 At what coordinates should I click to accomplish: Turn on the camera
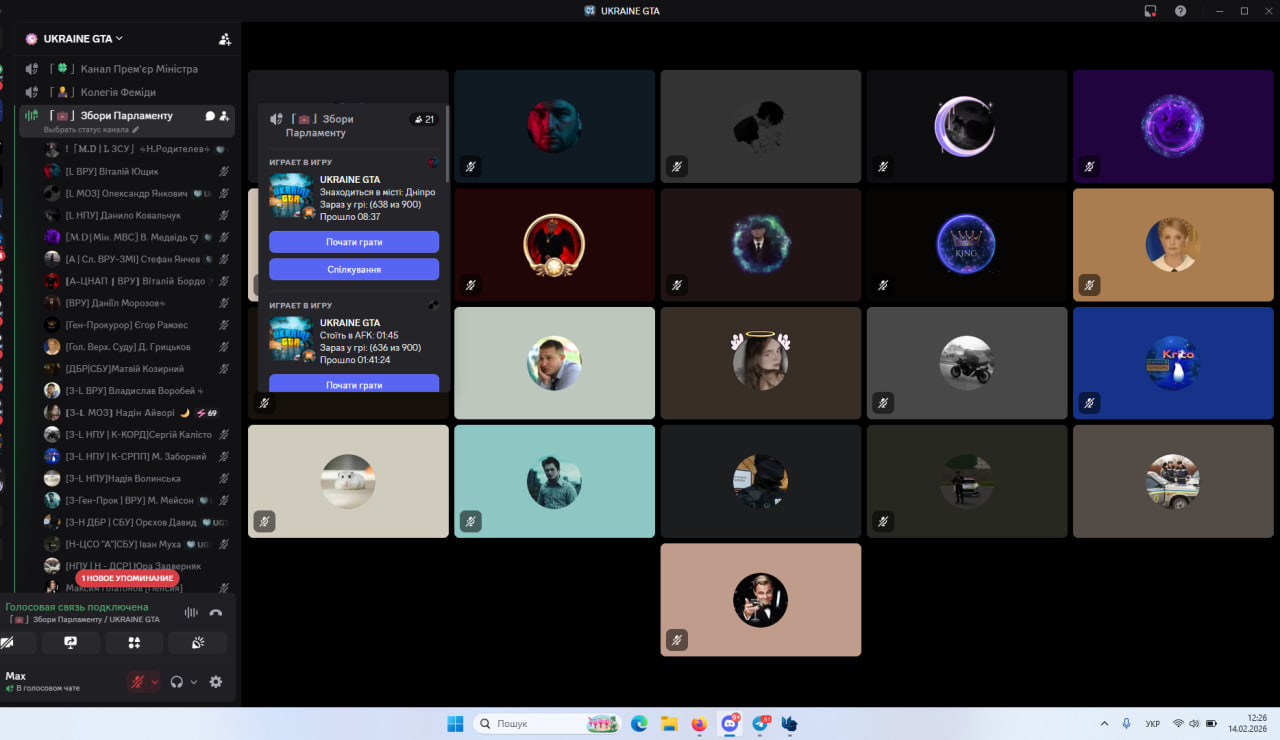[9, 643]
